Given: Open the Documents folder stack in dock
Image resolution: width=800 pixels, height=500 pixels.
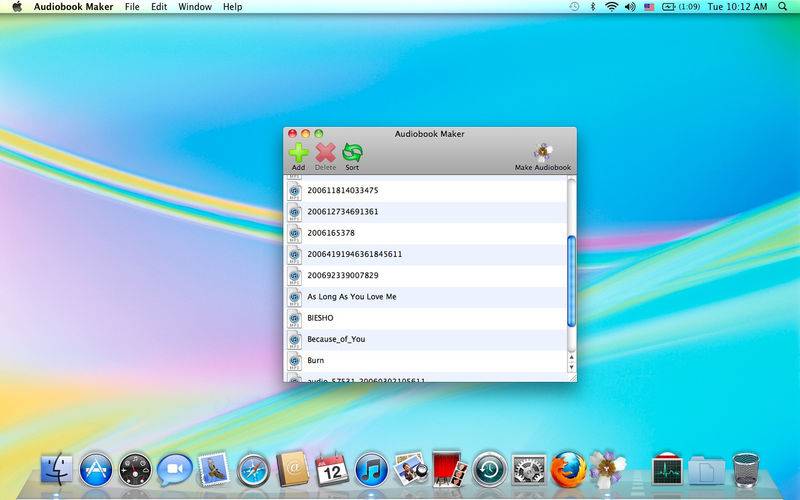Looking at the screenshot, I should [706, 470].
